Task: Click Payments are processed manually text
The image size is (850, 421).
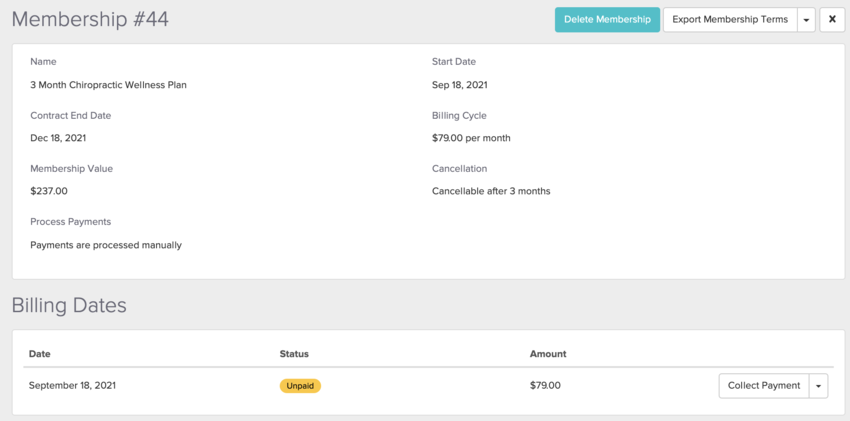Action: pyautogui.click(x=106, y=245)
